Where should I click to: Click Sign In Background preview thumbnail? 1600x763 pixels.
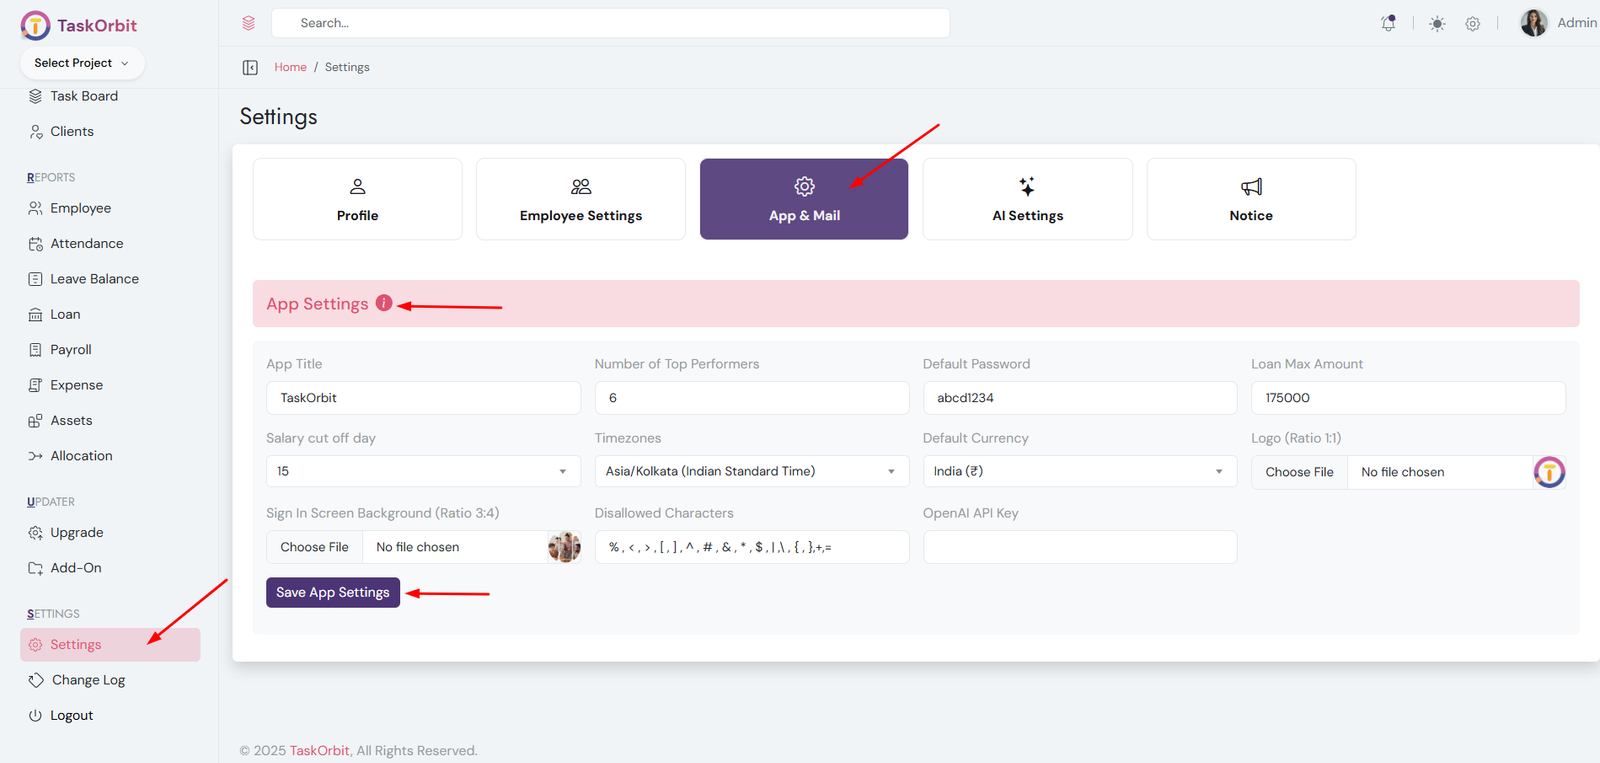564,547
